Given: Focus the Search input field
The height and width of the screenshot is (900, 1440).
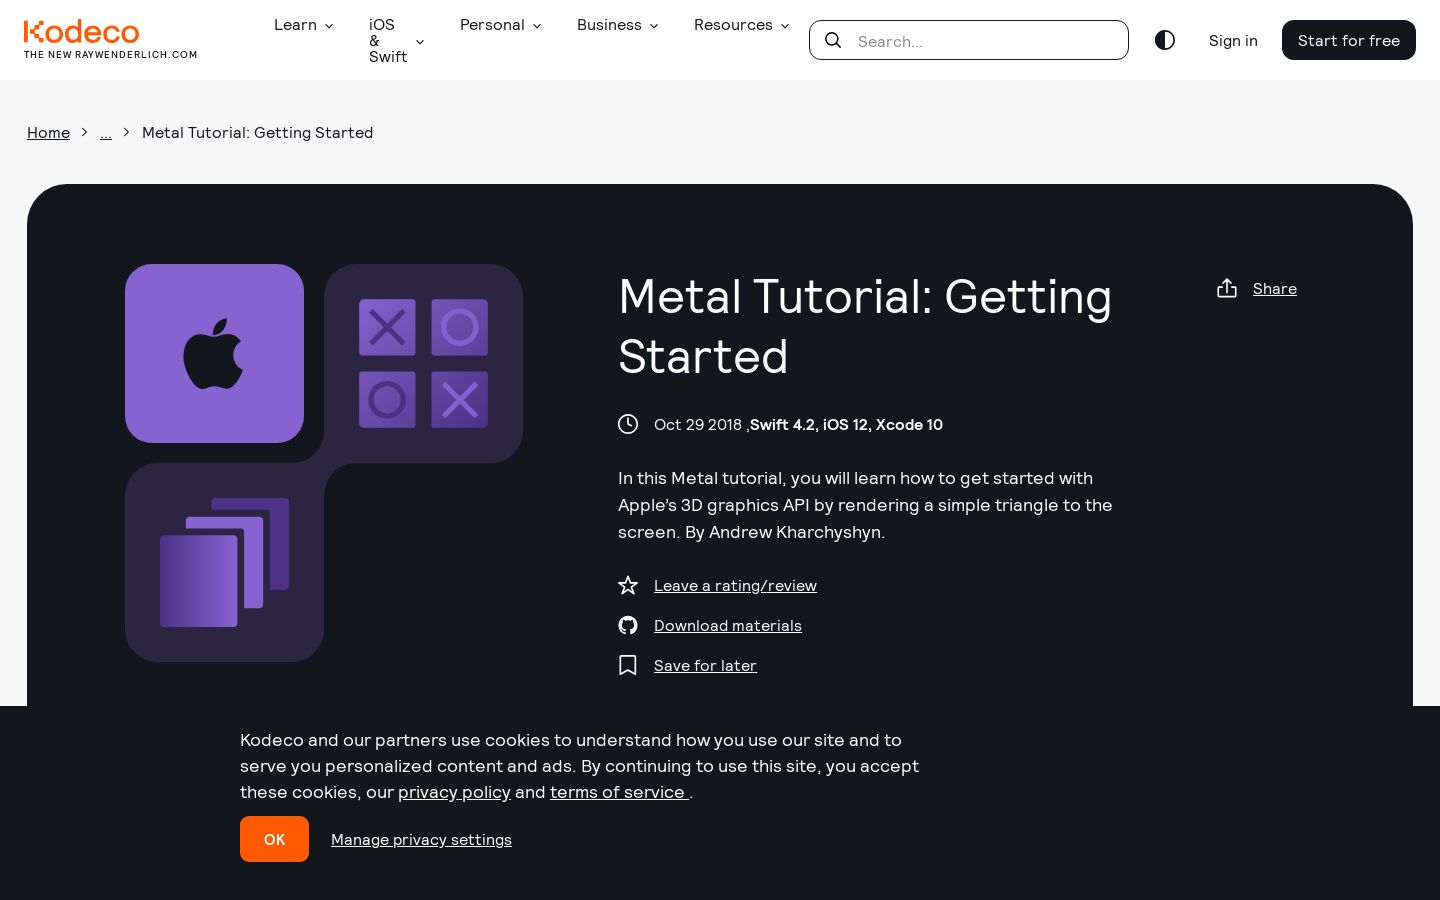Looking at the screenshot, I should [969, 40].
